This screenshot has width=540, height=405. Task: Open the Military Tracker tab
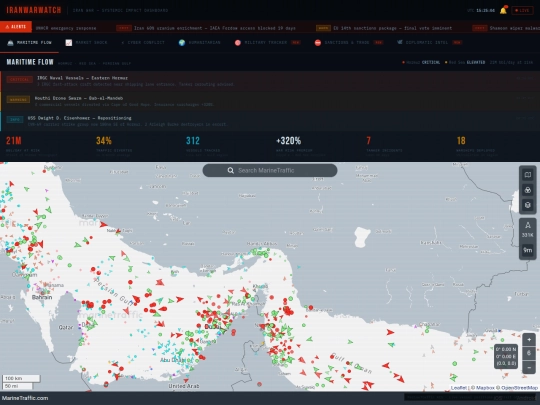[268, 43]
